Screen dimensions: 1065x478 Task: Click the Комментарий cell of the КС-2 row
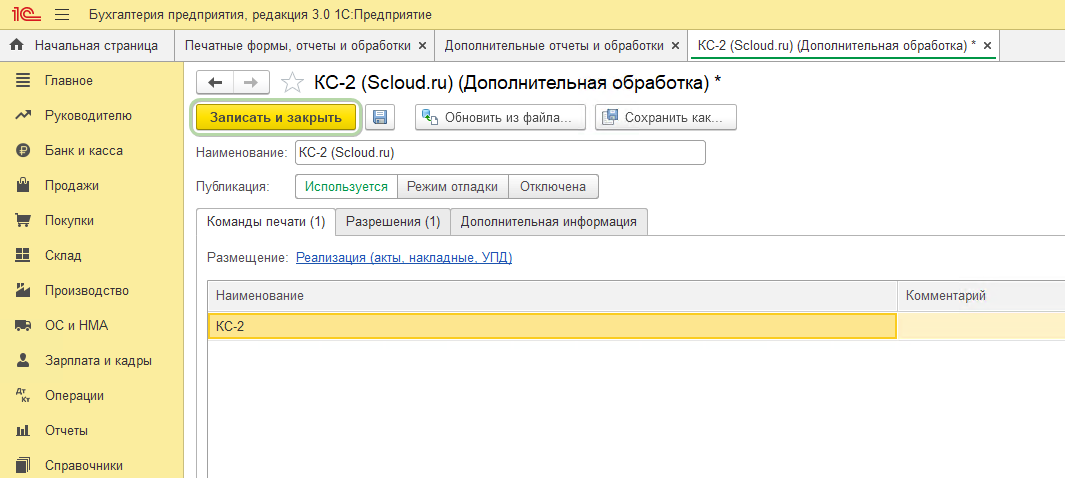click(981, 326)
